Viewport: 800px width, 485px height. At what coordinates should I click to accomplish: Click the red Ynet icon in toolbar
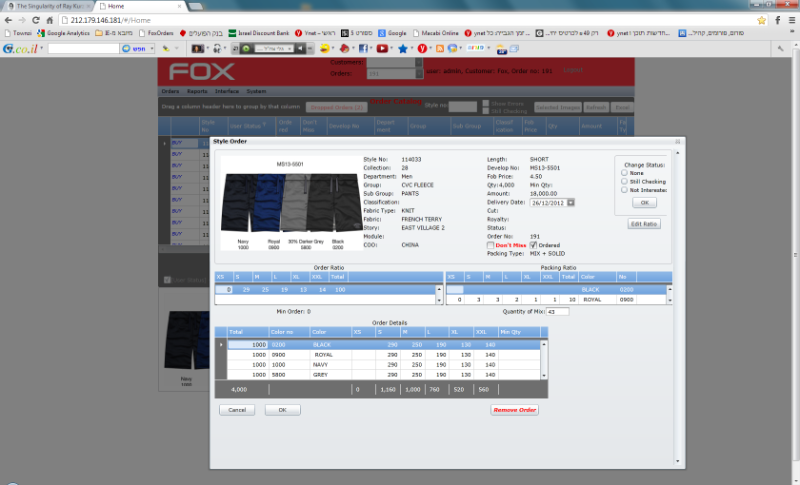pyautogui.click(x=422, y=48)
